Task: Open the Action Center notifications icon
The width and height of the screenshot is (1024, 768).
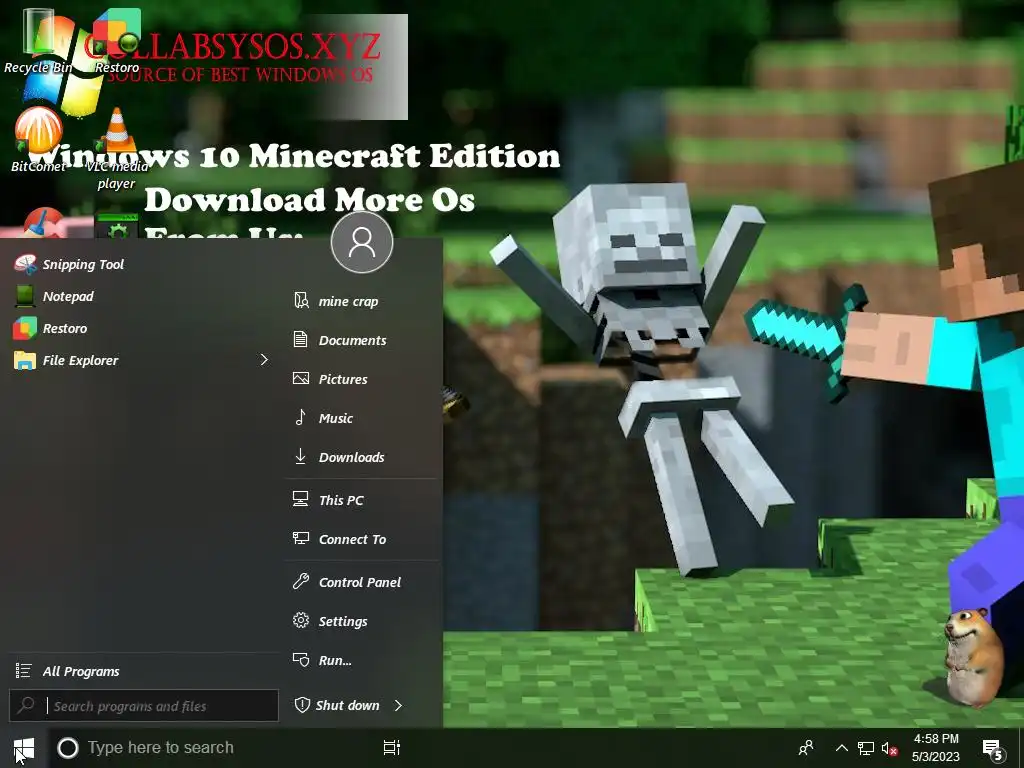Action: coord(993,750)
